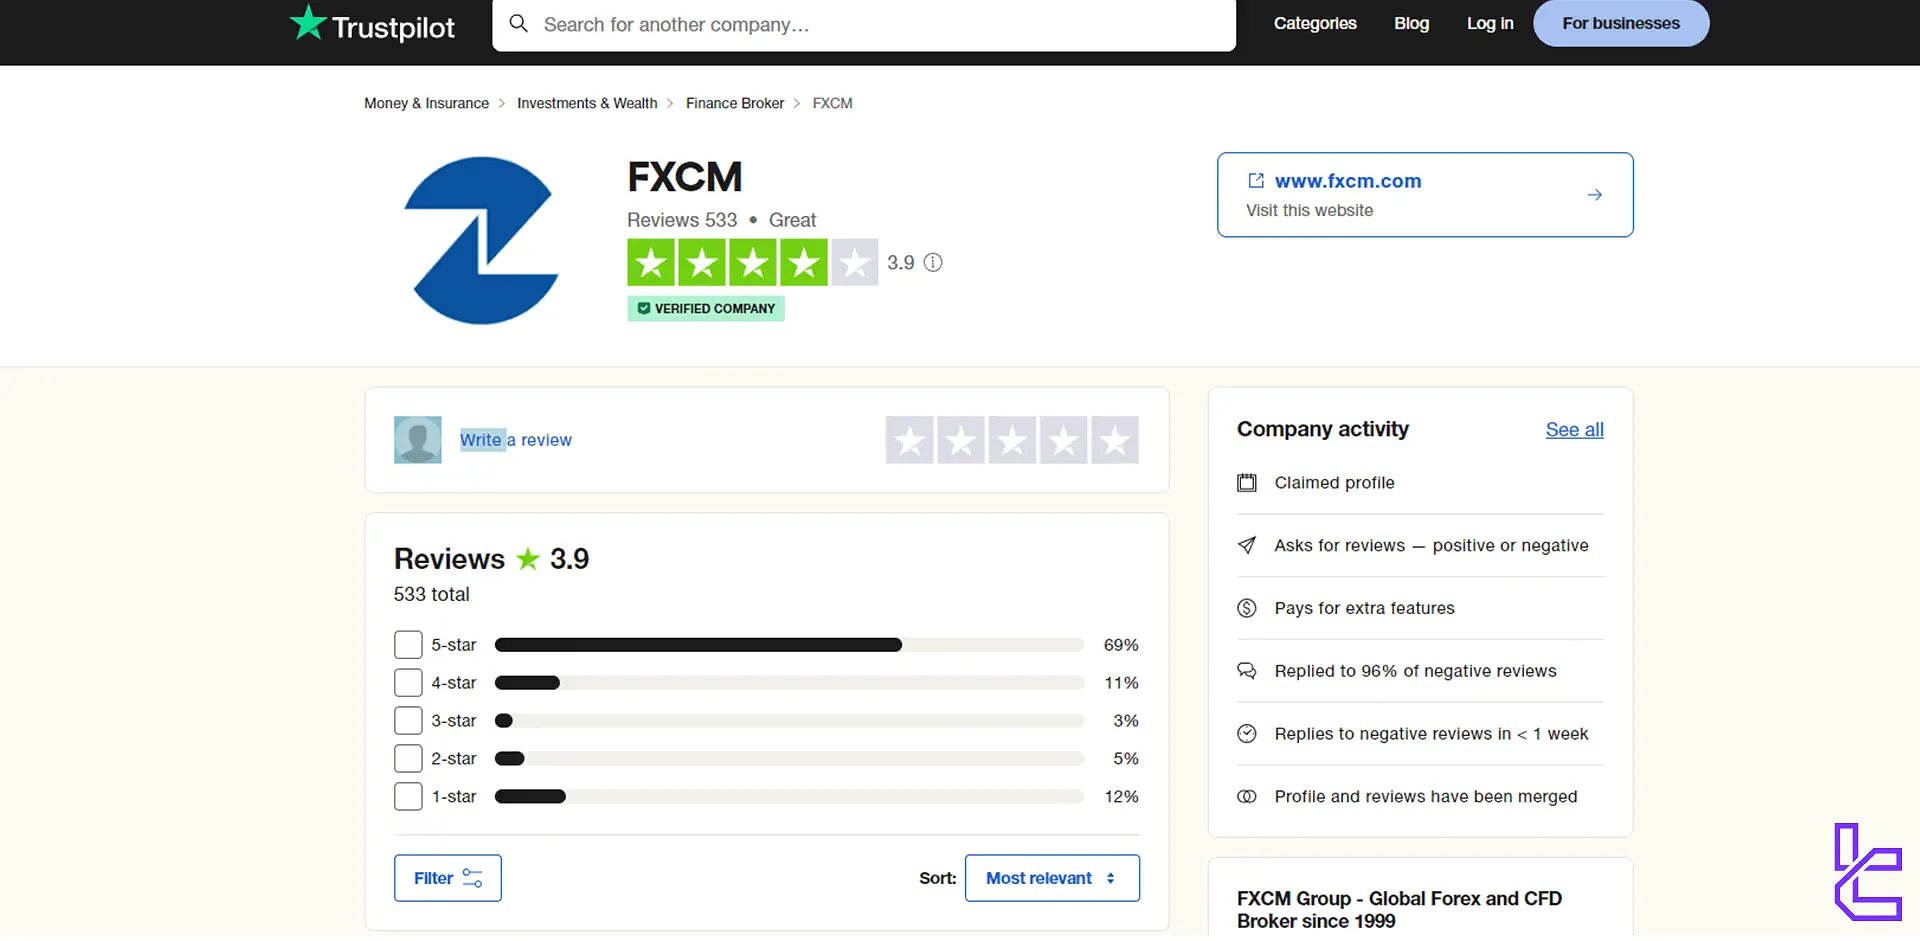
Task: Open the Most relevant sort dropdown
Action: pyautogui.click(x=1052, y=878)
